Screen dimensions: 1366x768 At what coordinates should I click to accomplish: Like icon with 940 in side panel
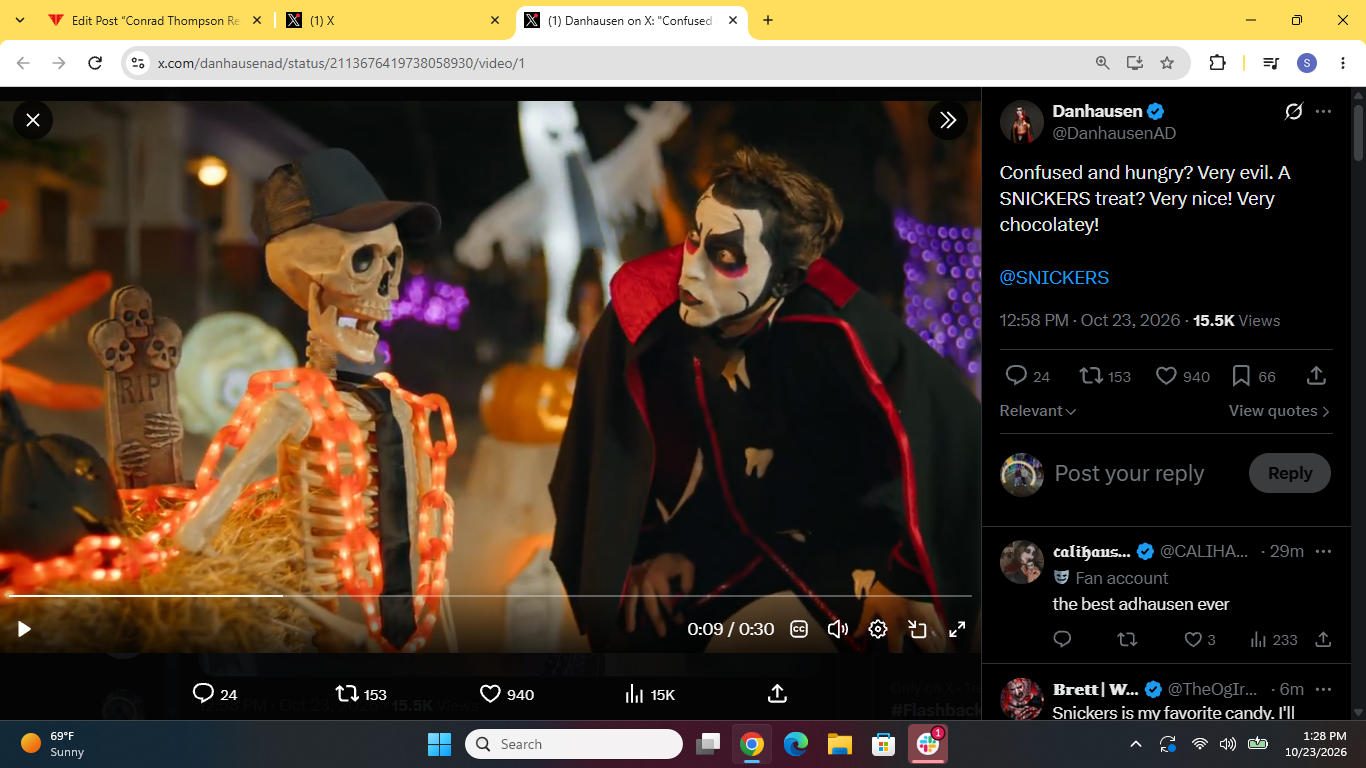(1182, 376)
